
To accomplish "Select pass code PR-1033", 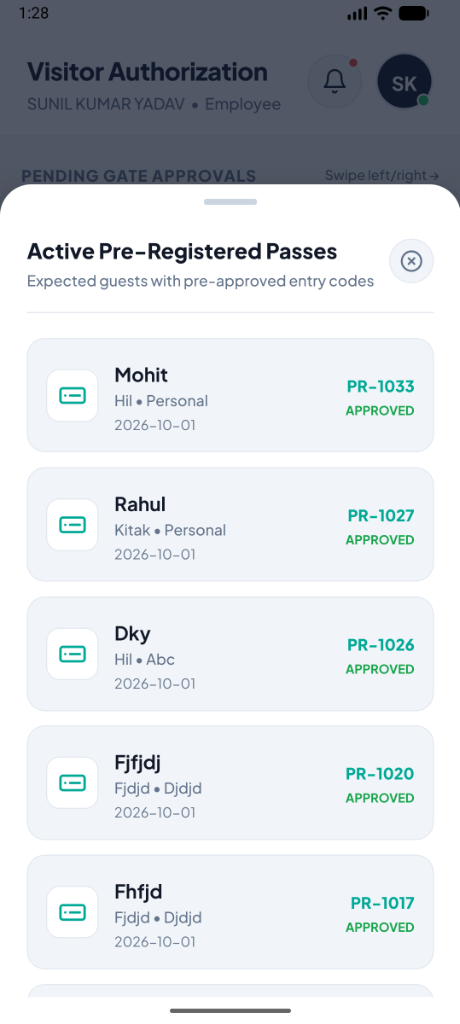I will point(380,386).
